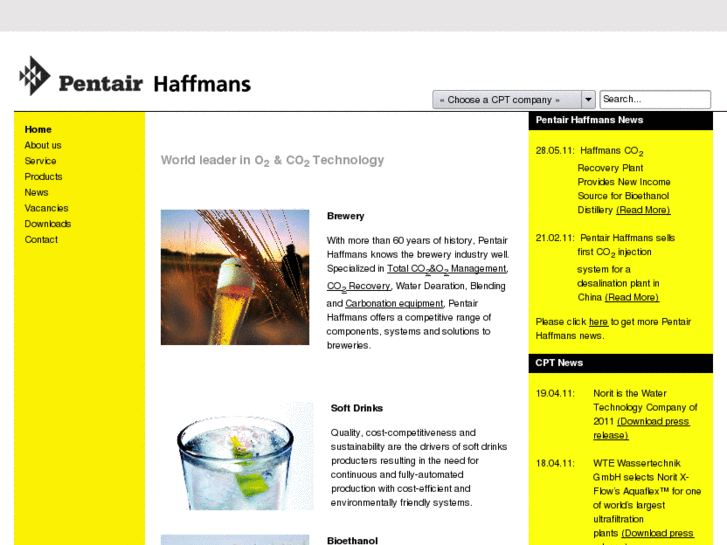Image resolution: width=727 pixels, height=545 pixels.
Task: Click the soft drinks glass image
Action: [x=237, y=456]
